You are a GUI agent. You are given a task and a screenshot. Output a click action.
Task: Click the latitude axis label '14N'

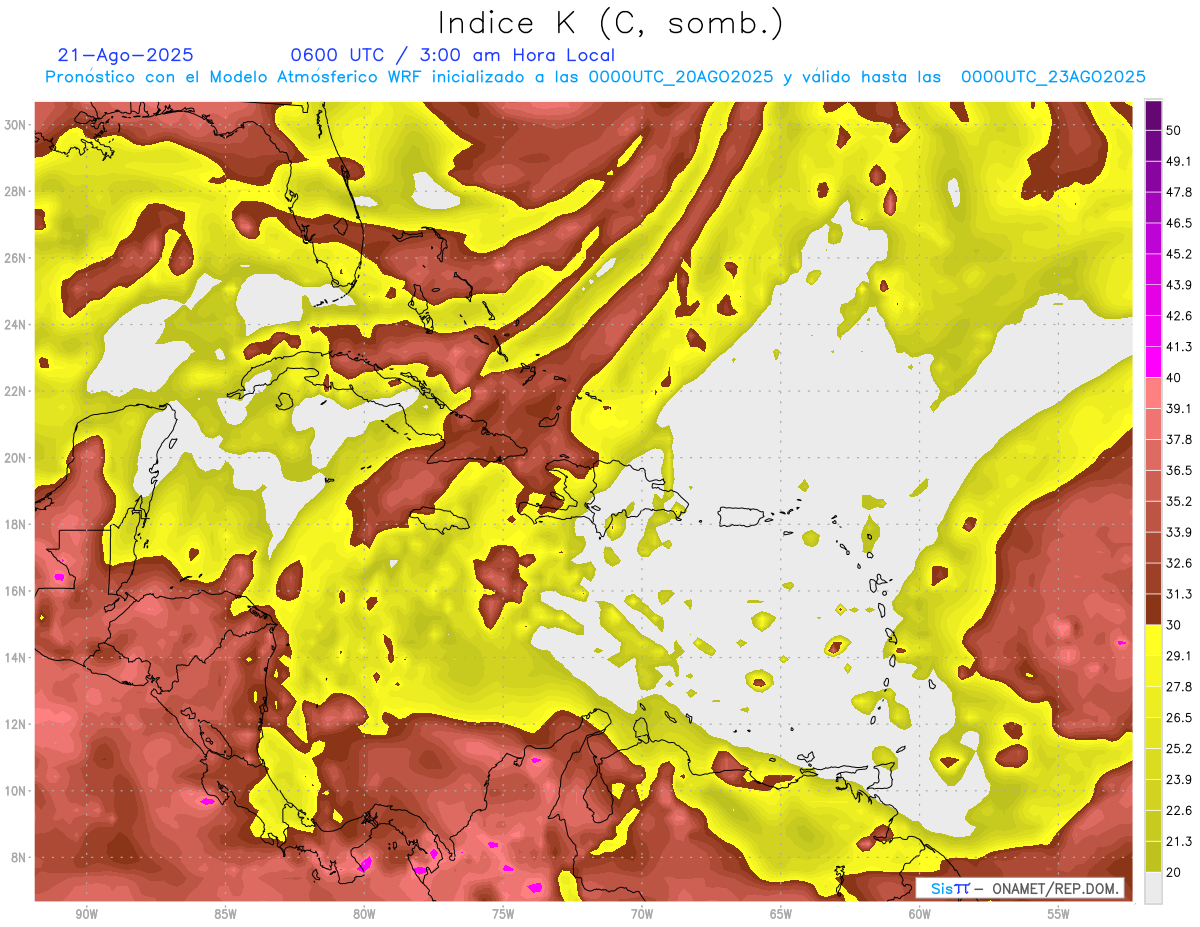tap(15, 657)
